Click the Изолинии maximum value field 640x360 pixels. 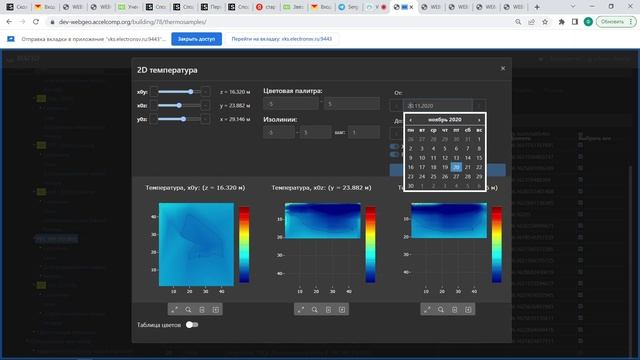coord(316,132)
